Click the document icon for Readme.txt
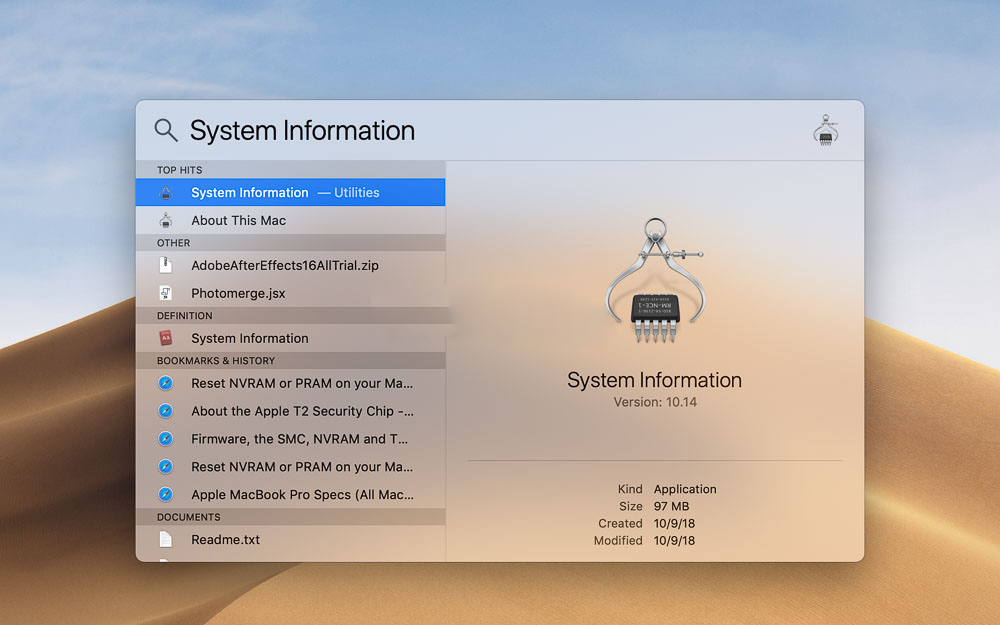This screenshot has height=625, width=1000. pos(166,540)
